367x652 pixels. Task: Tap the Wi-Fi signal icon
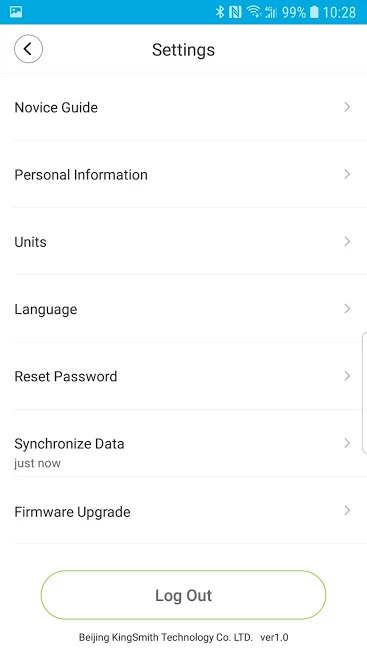click(254, 12)
